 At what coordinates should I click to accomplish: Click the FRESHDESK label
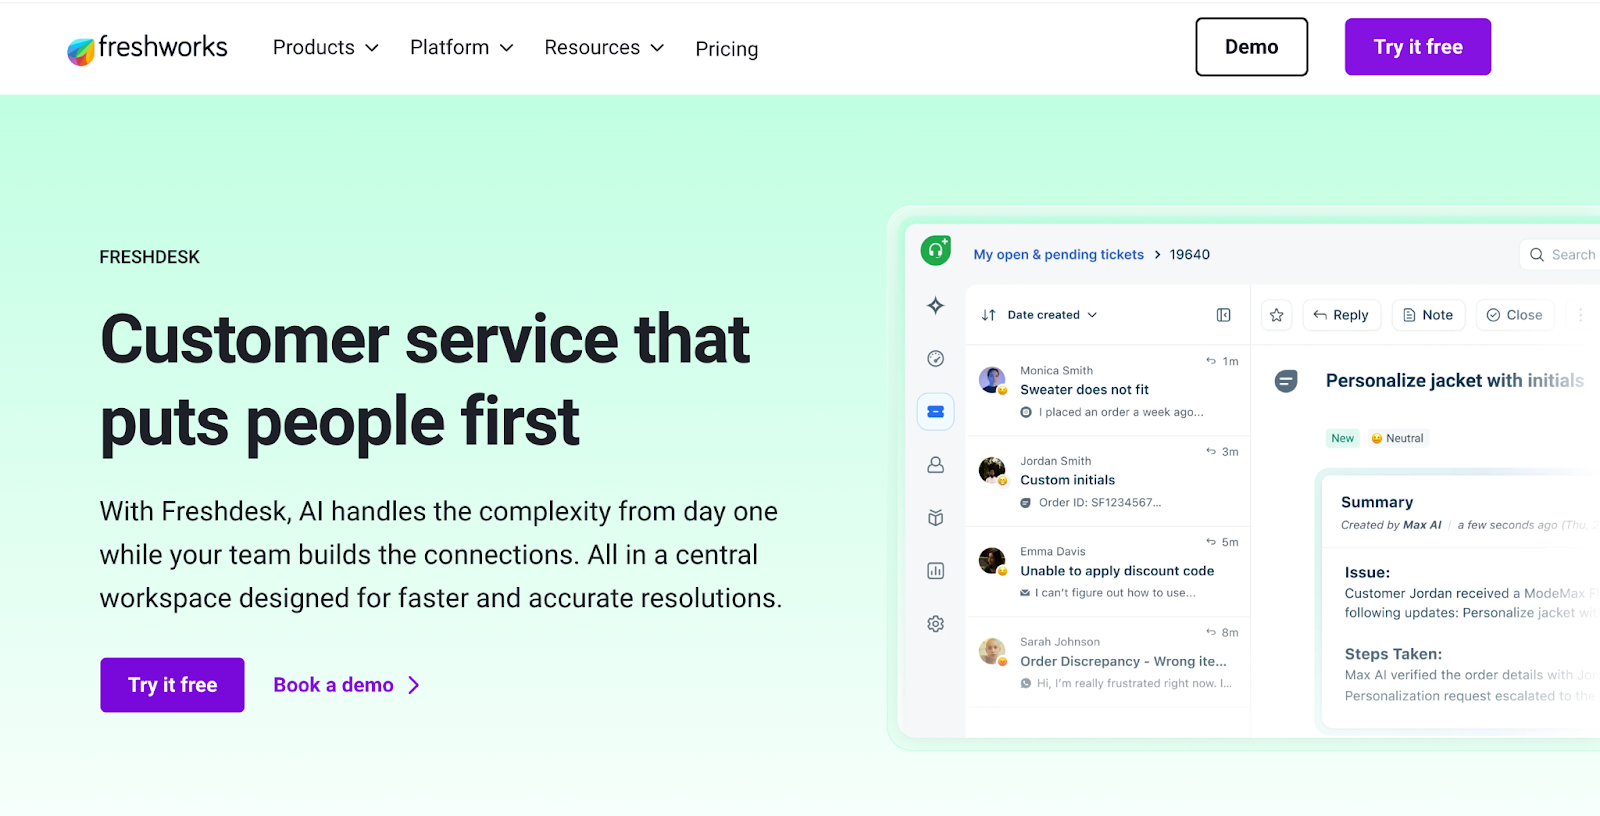click(x=150, y=257)
